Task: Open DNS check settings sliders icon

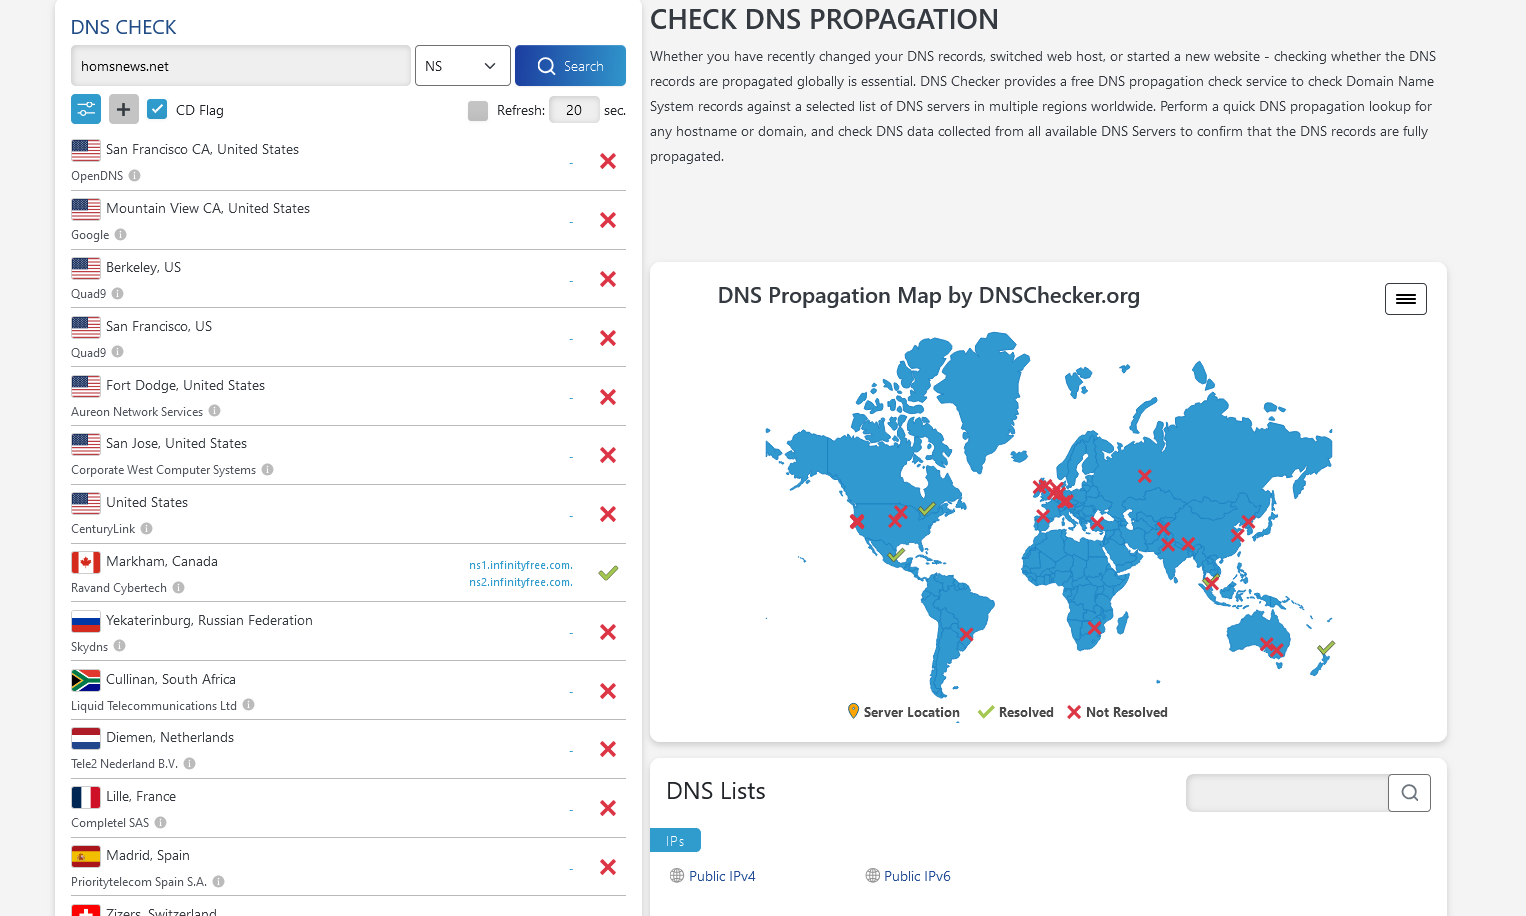Action: click(x=86, y=109)
